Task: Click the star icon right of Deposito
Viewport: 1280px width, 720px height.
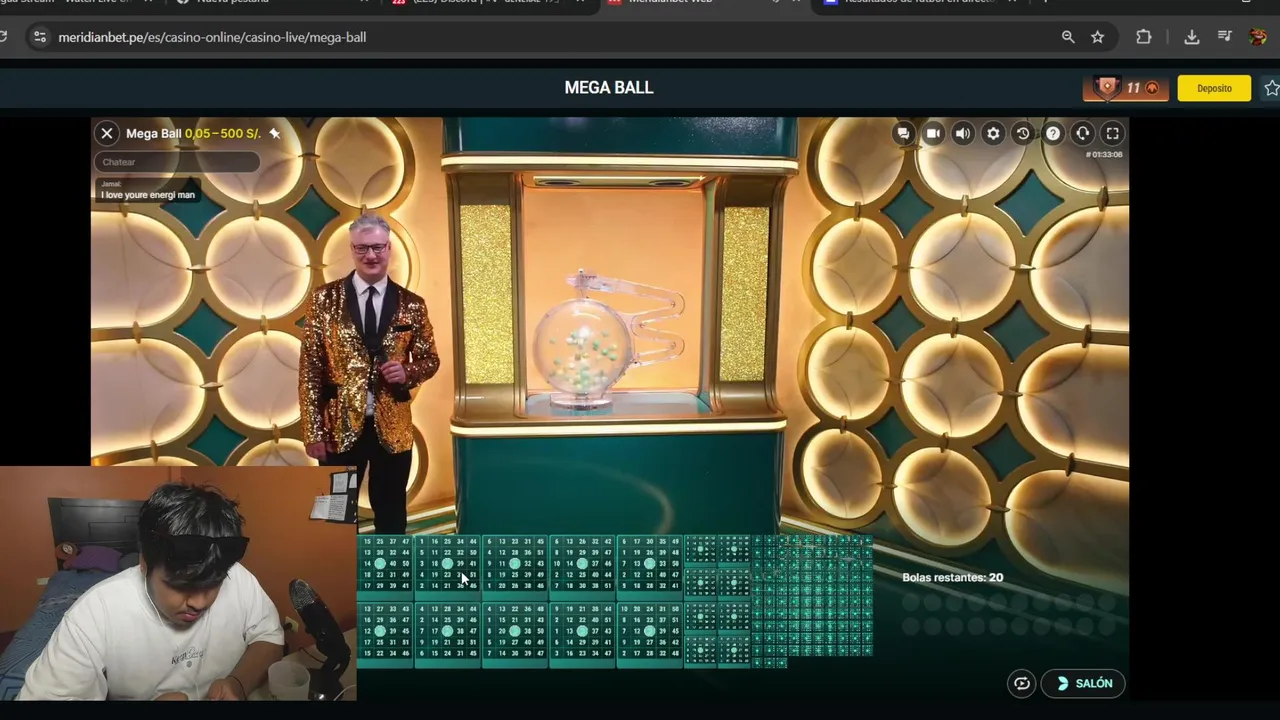Action: click(x=1271, y=88)
